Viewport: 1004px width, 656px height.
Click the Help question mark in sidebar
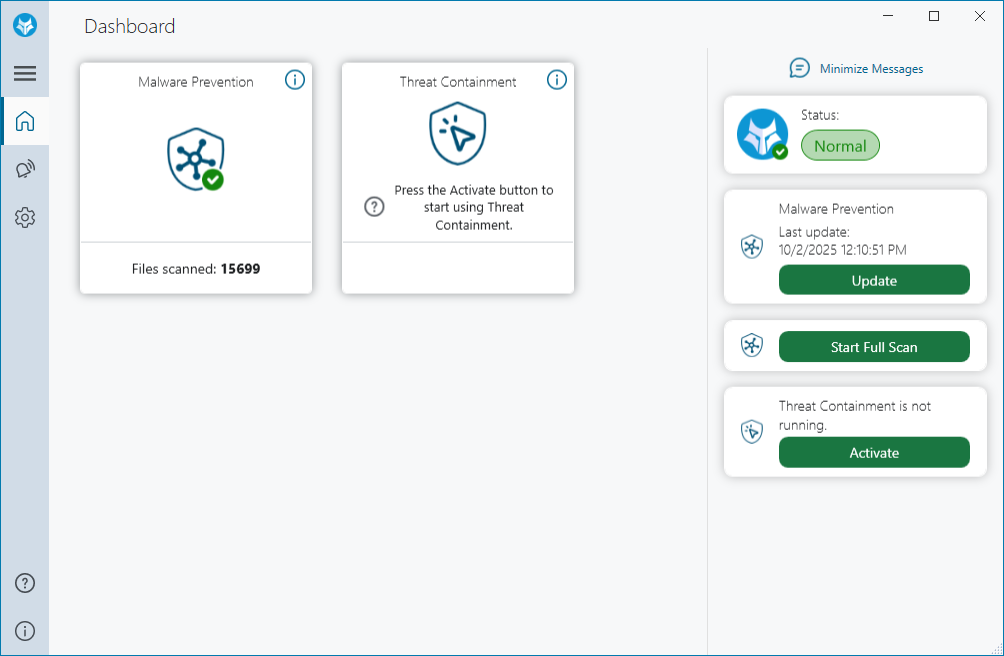point(25,583)
